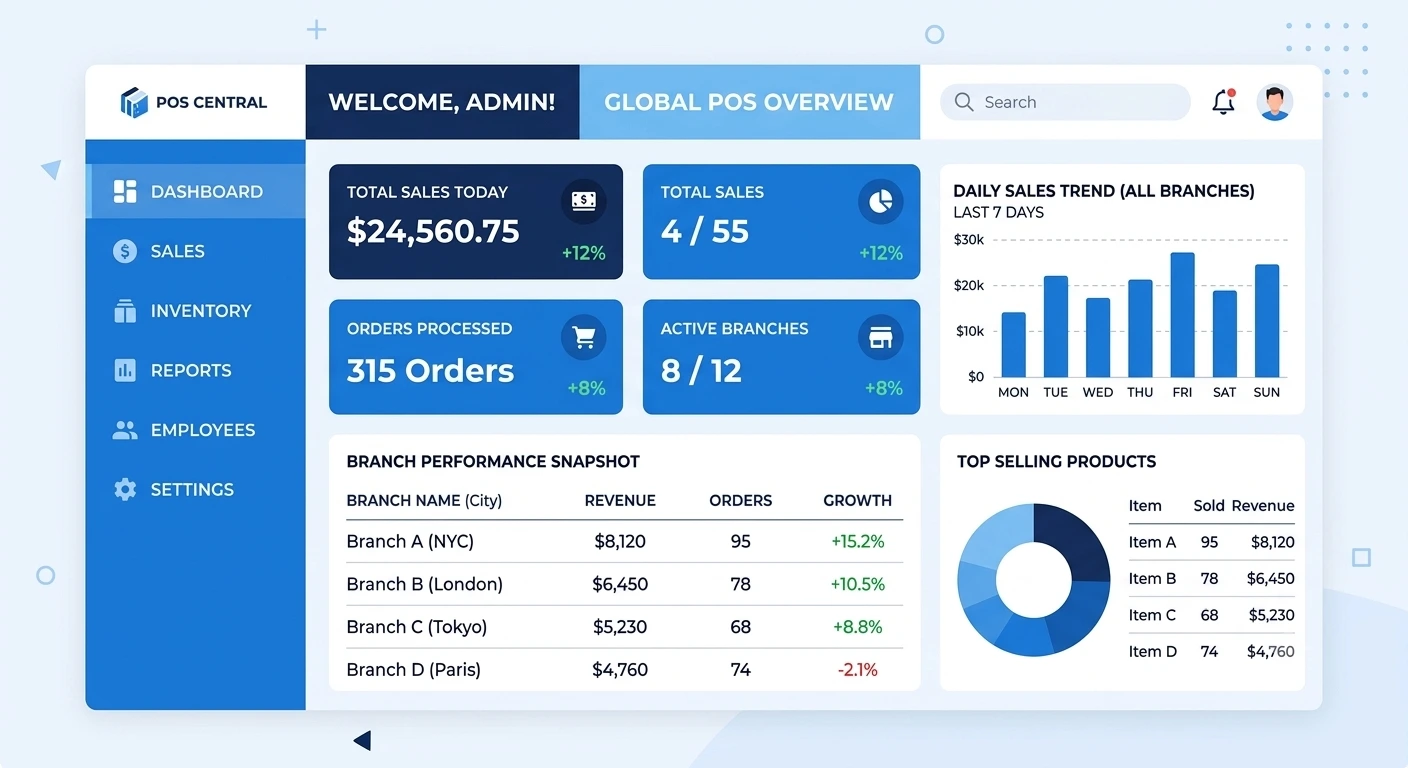Click the Sold column header in product table
Screen dimensions: 1408x768
tap(1209, 506)
